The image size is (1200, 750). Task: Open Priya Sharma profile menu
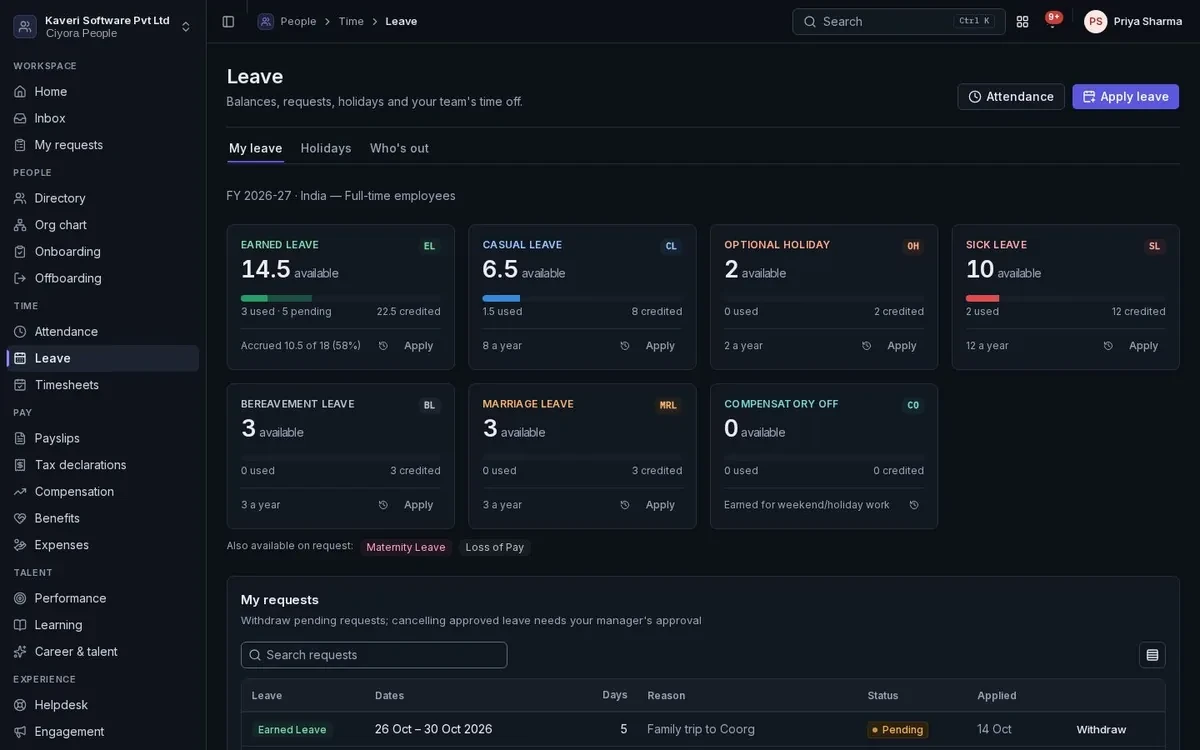click(1133, 21)
